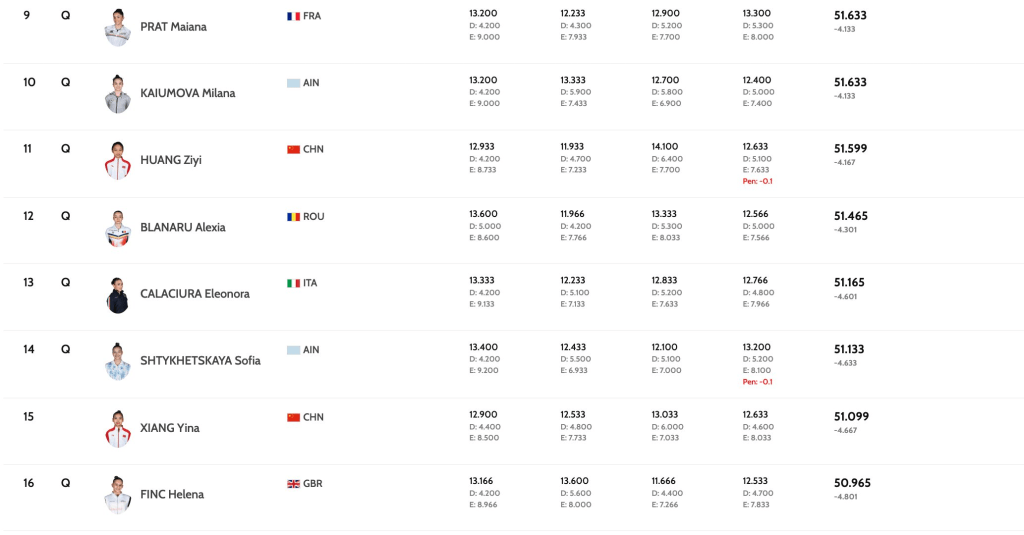Click the red Pen: -0.1 under Huang Ziyi
This screenshot has height=535, width=1024.
(x=757, y=181)
